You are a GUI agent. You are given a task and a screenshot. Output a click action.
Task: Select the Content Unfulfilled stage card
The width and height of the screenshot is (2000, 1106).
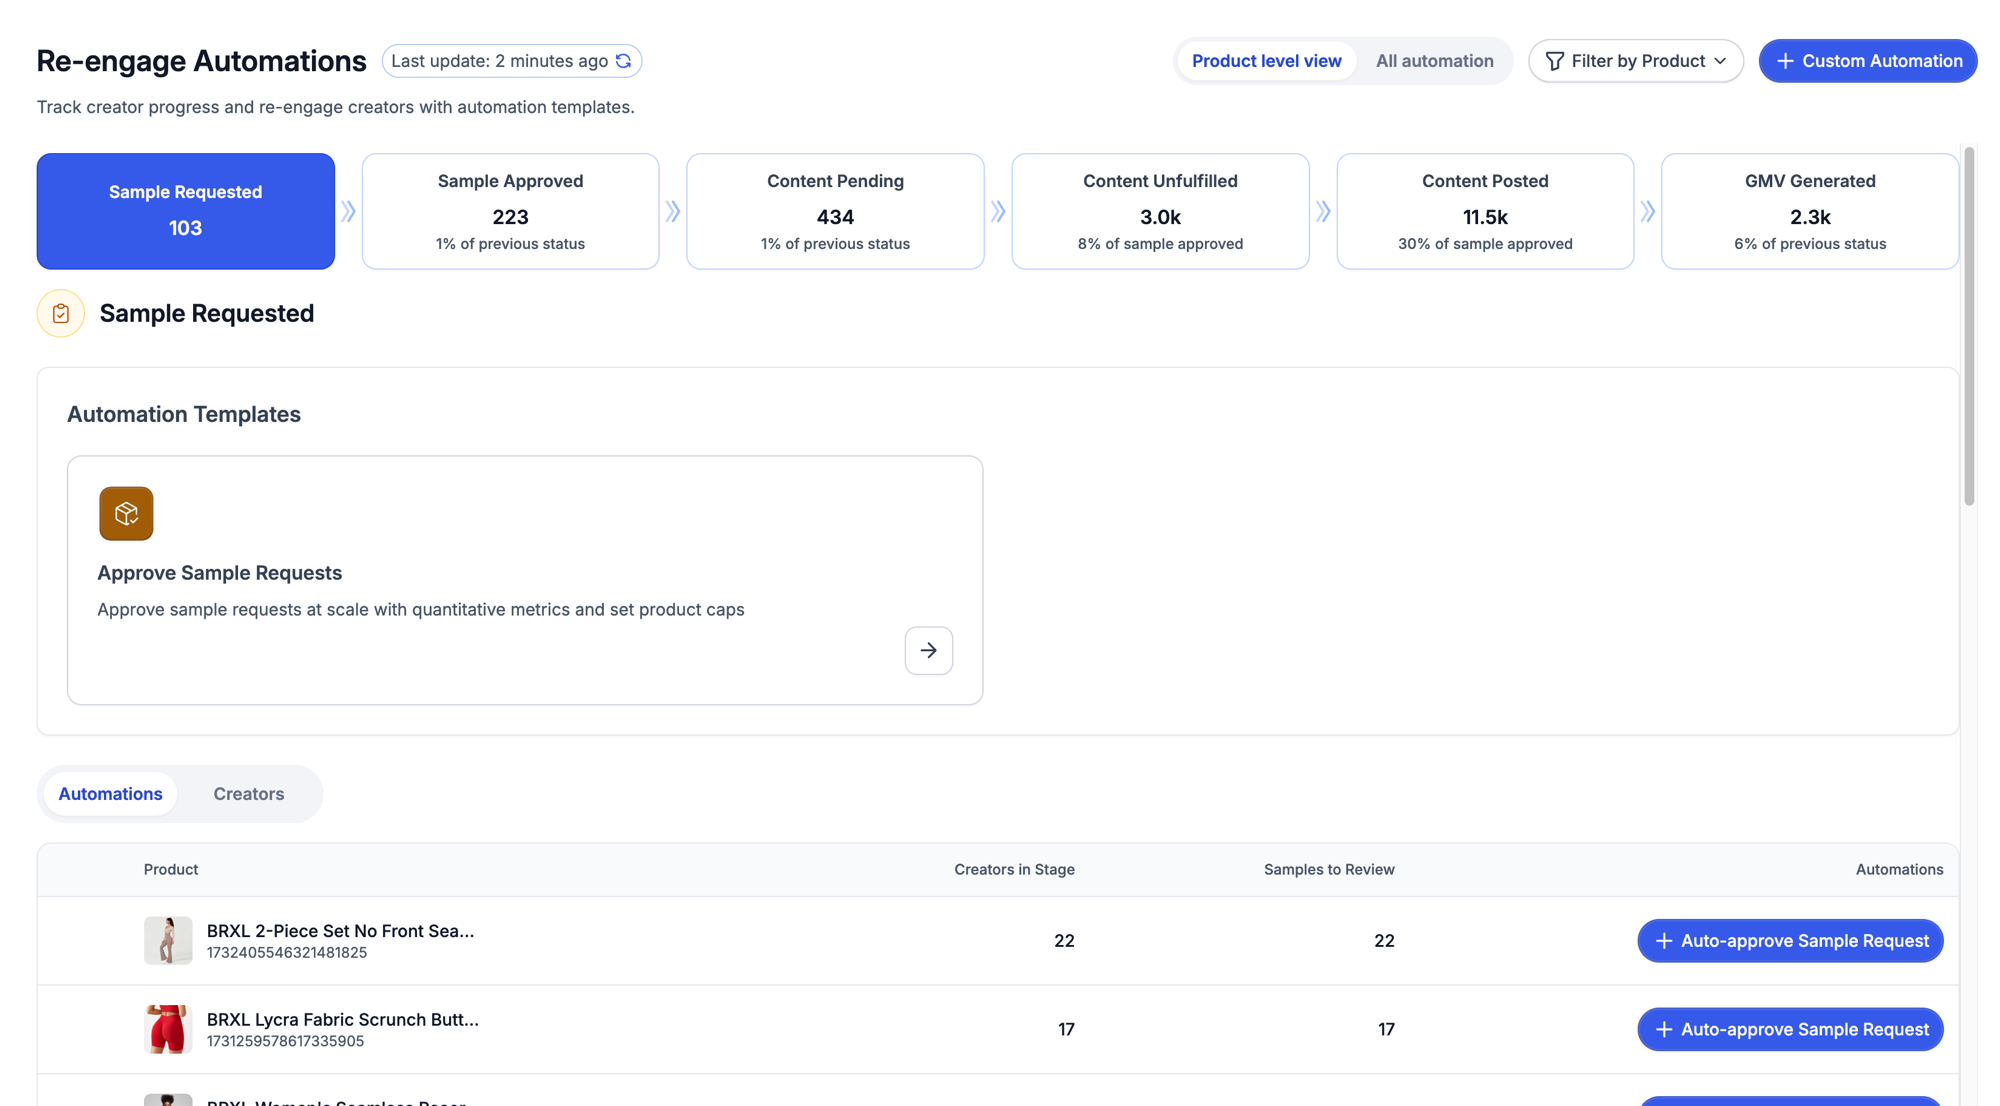[x=1160, y=211]
